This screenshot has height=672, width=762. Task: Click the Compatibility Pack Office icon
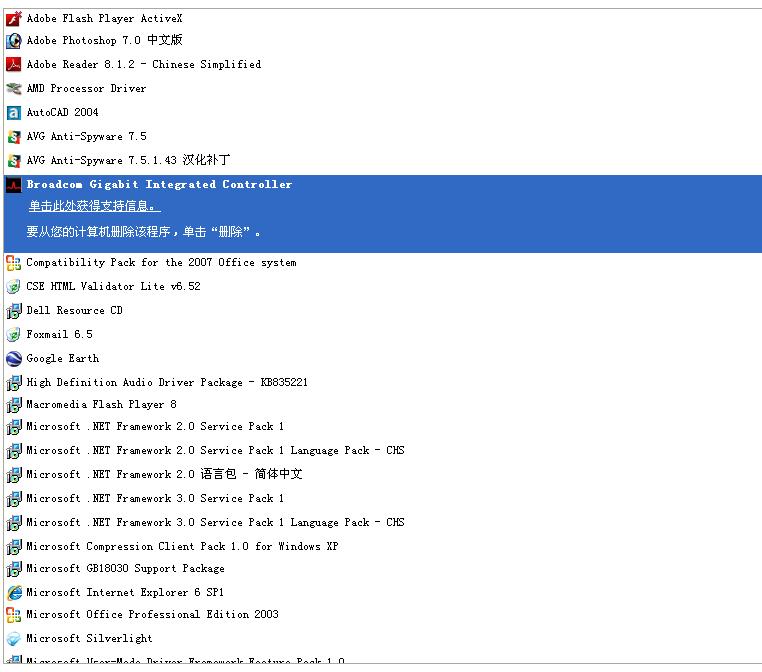coord(14,263)
